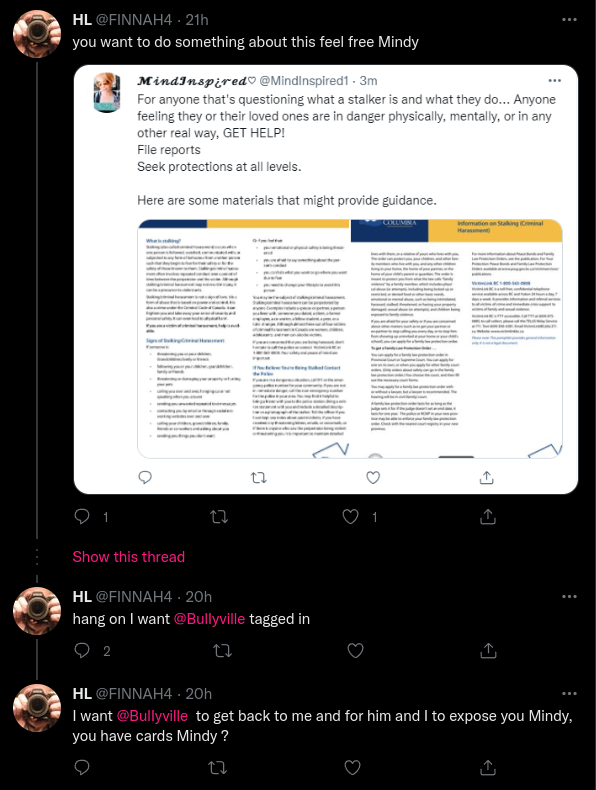Open HL's camera avatar on first tweet

point(37,34)
